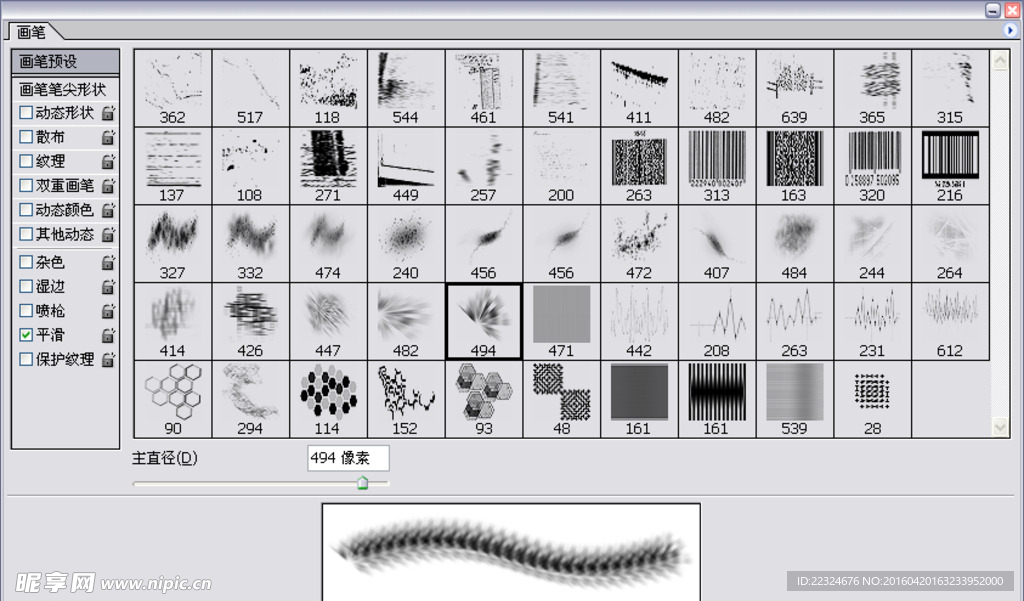
Task: Pick the 472 speckle brush
Action: (639, 244)
